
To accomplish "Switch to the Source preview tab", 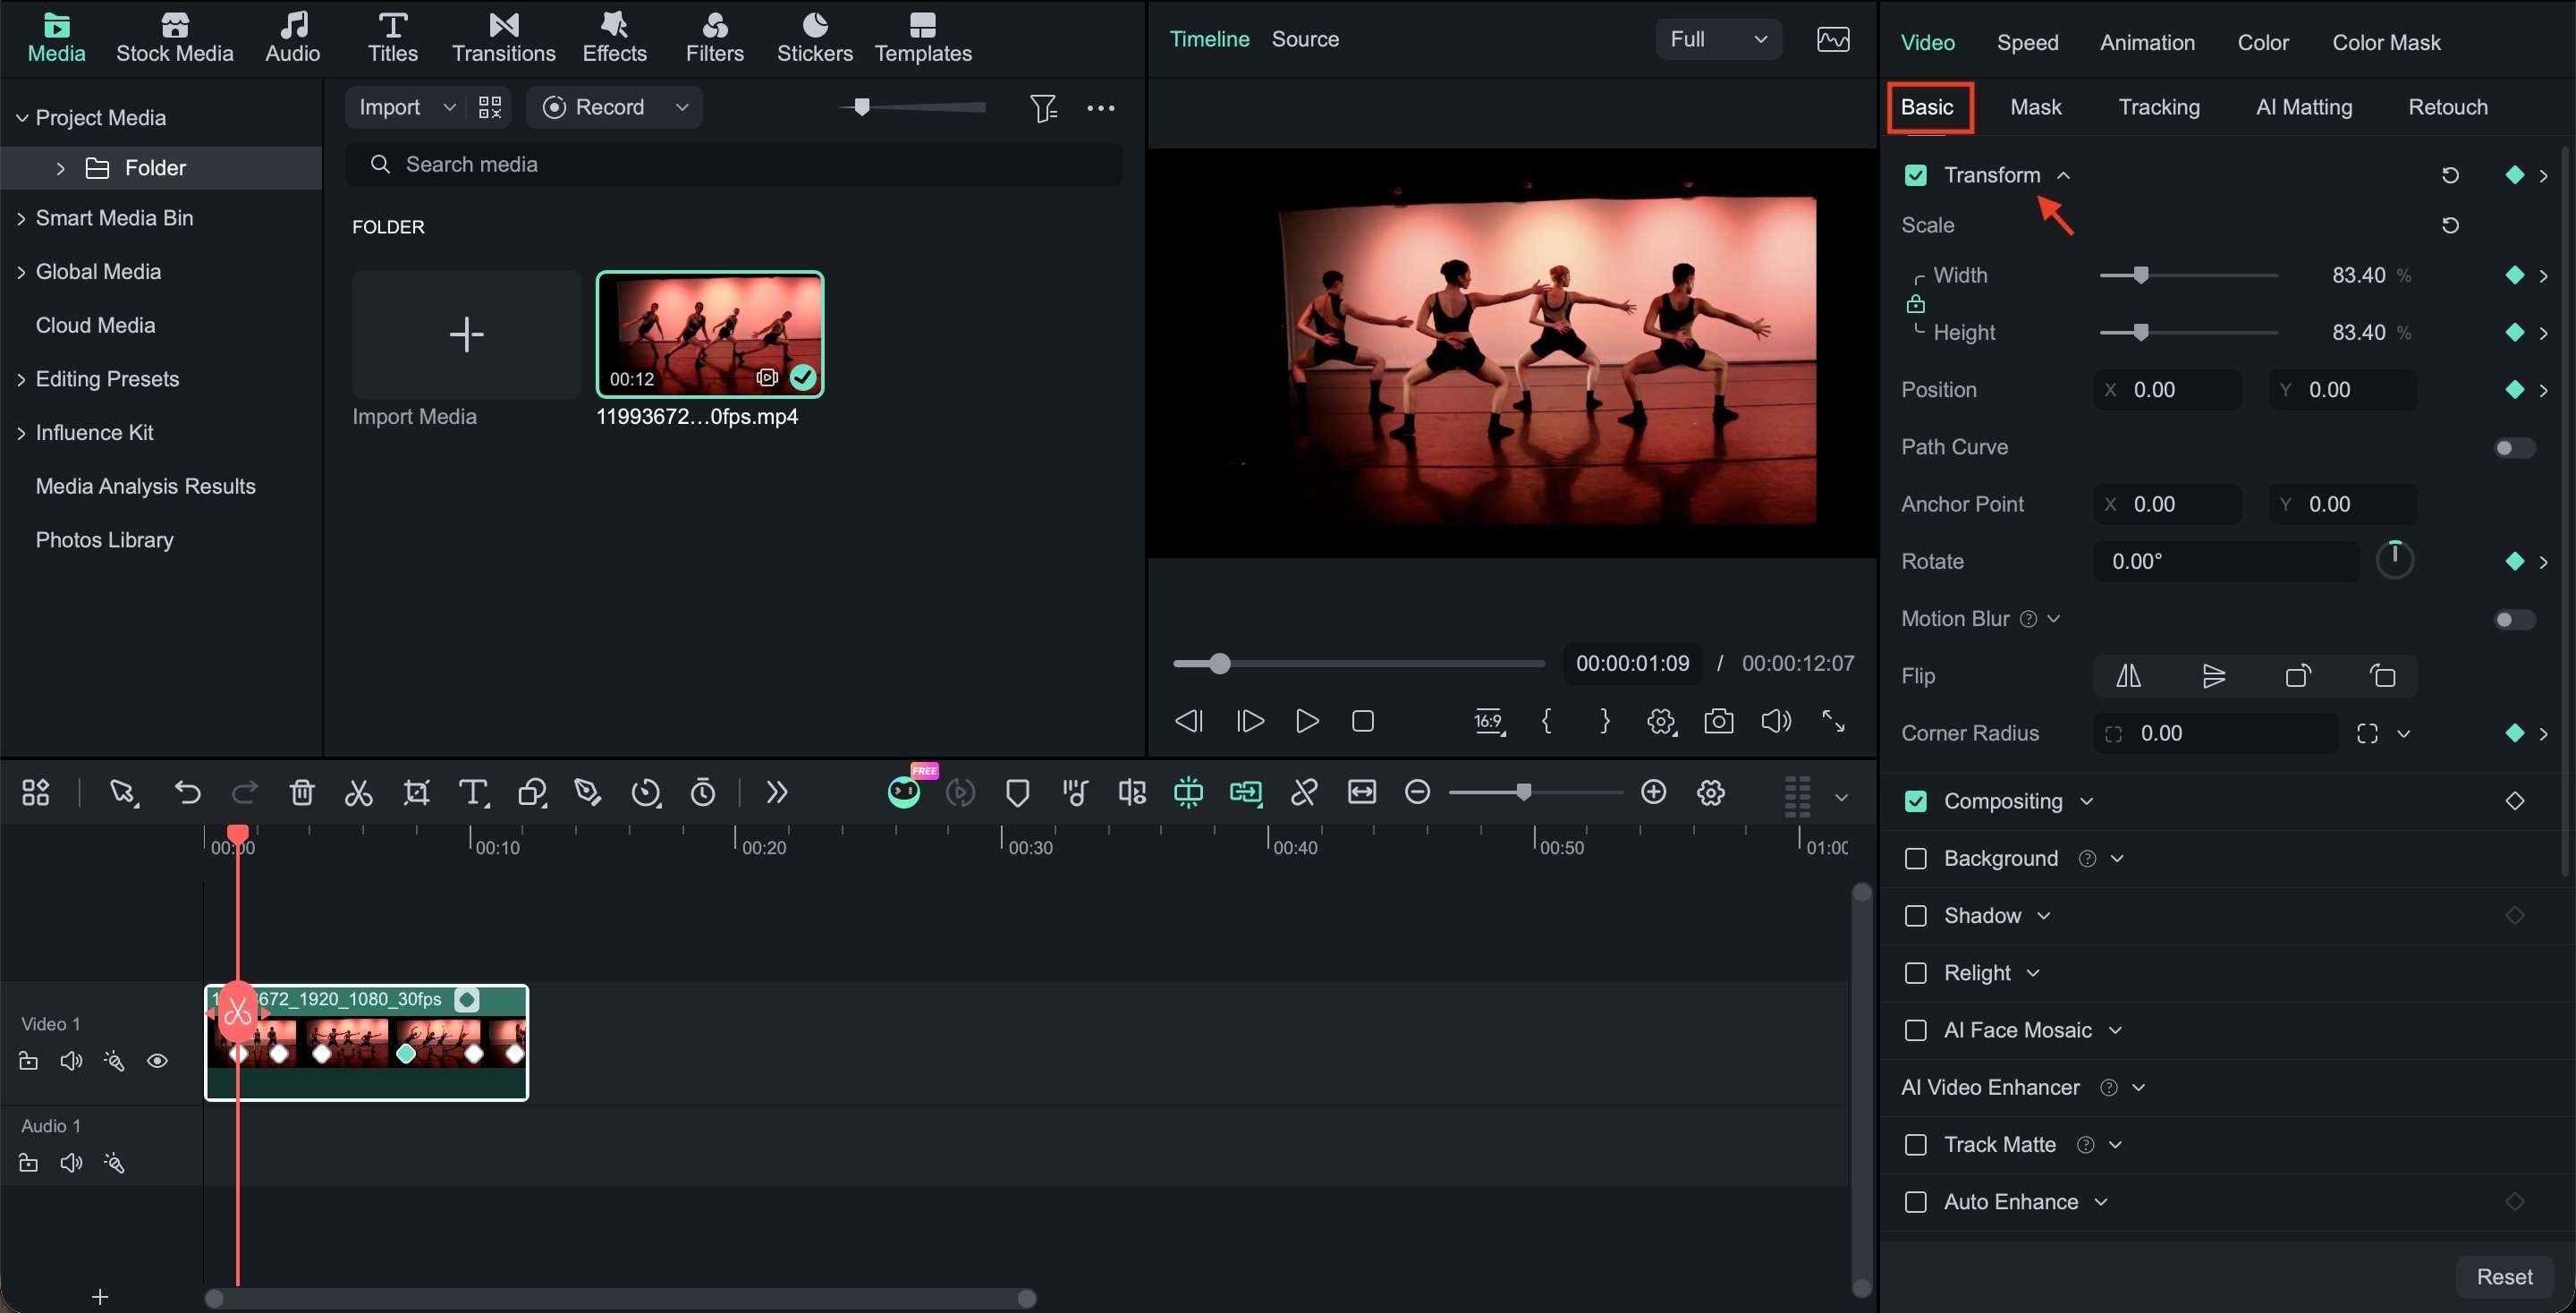I will point(1304,39).
